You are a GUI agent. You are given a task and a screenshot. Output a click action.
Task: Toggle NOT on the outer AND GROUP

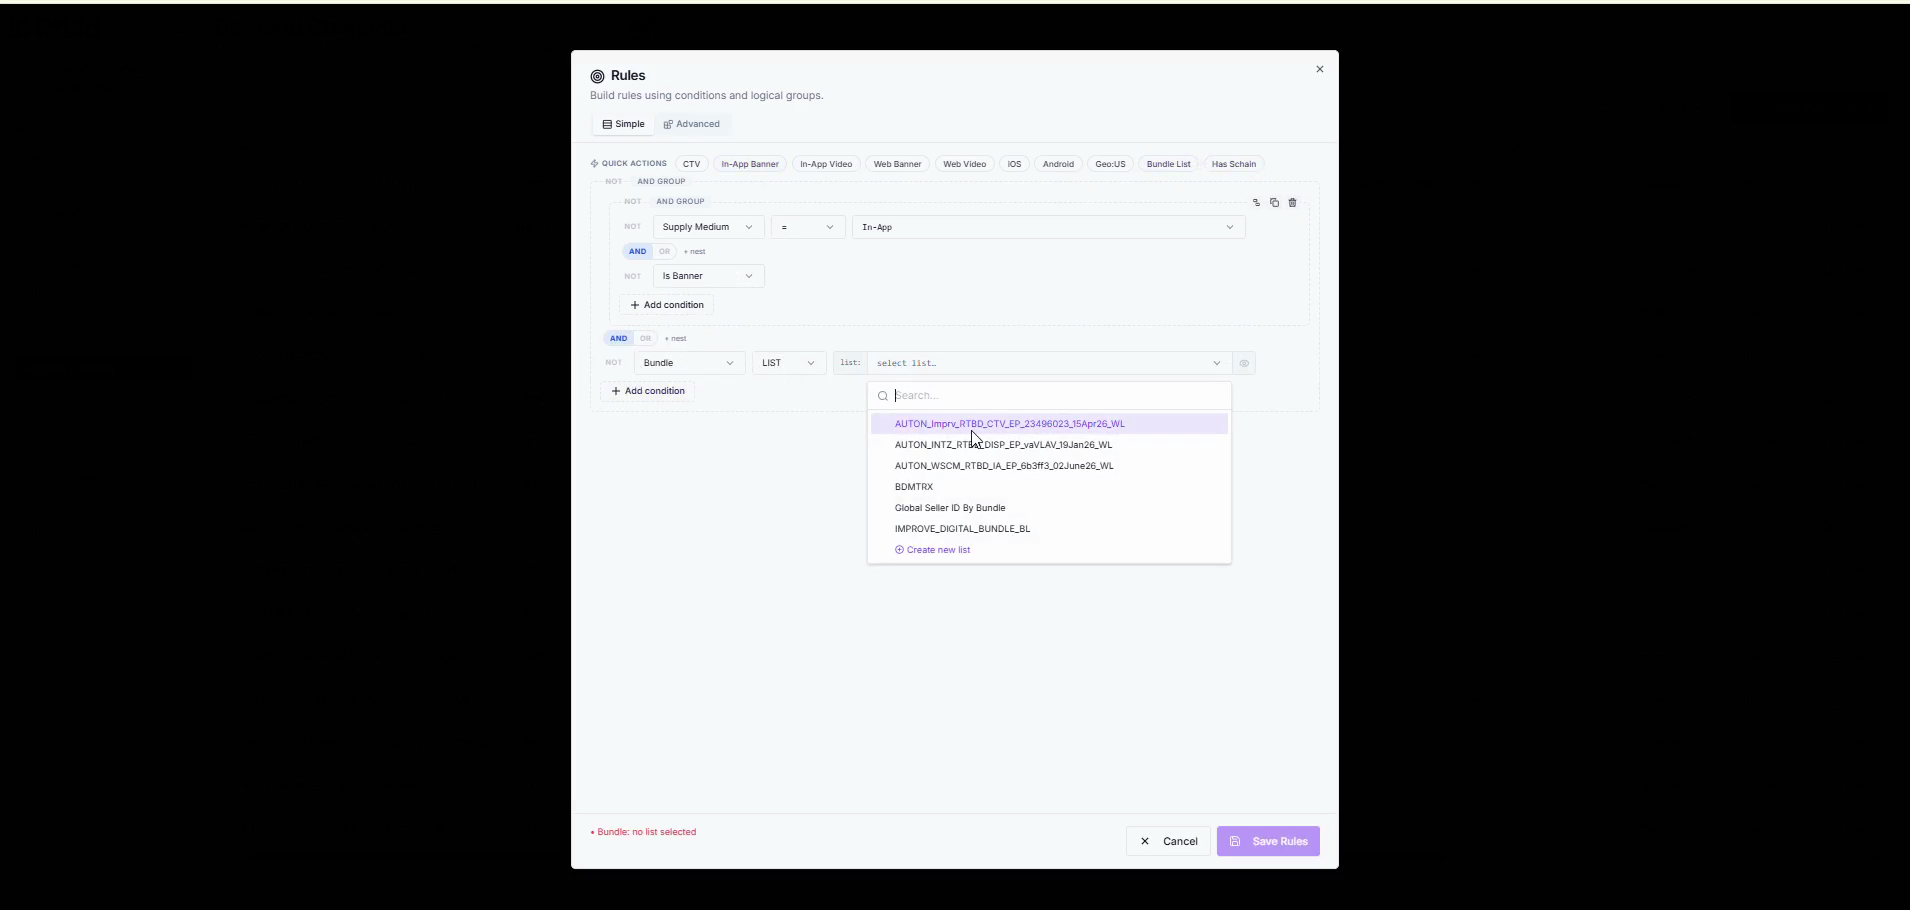coord(613,182)
